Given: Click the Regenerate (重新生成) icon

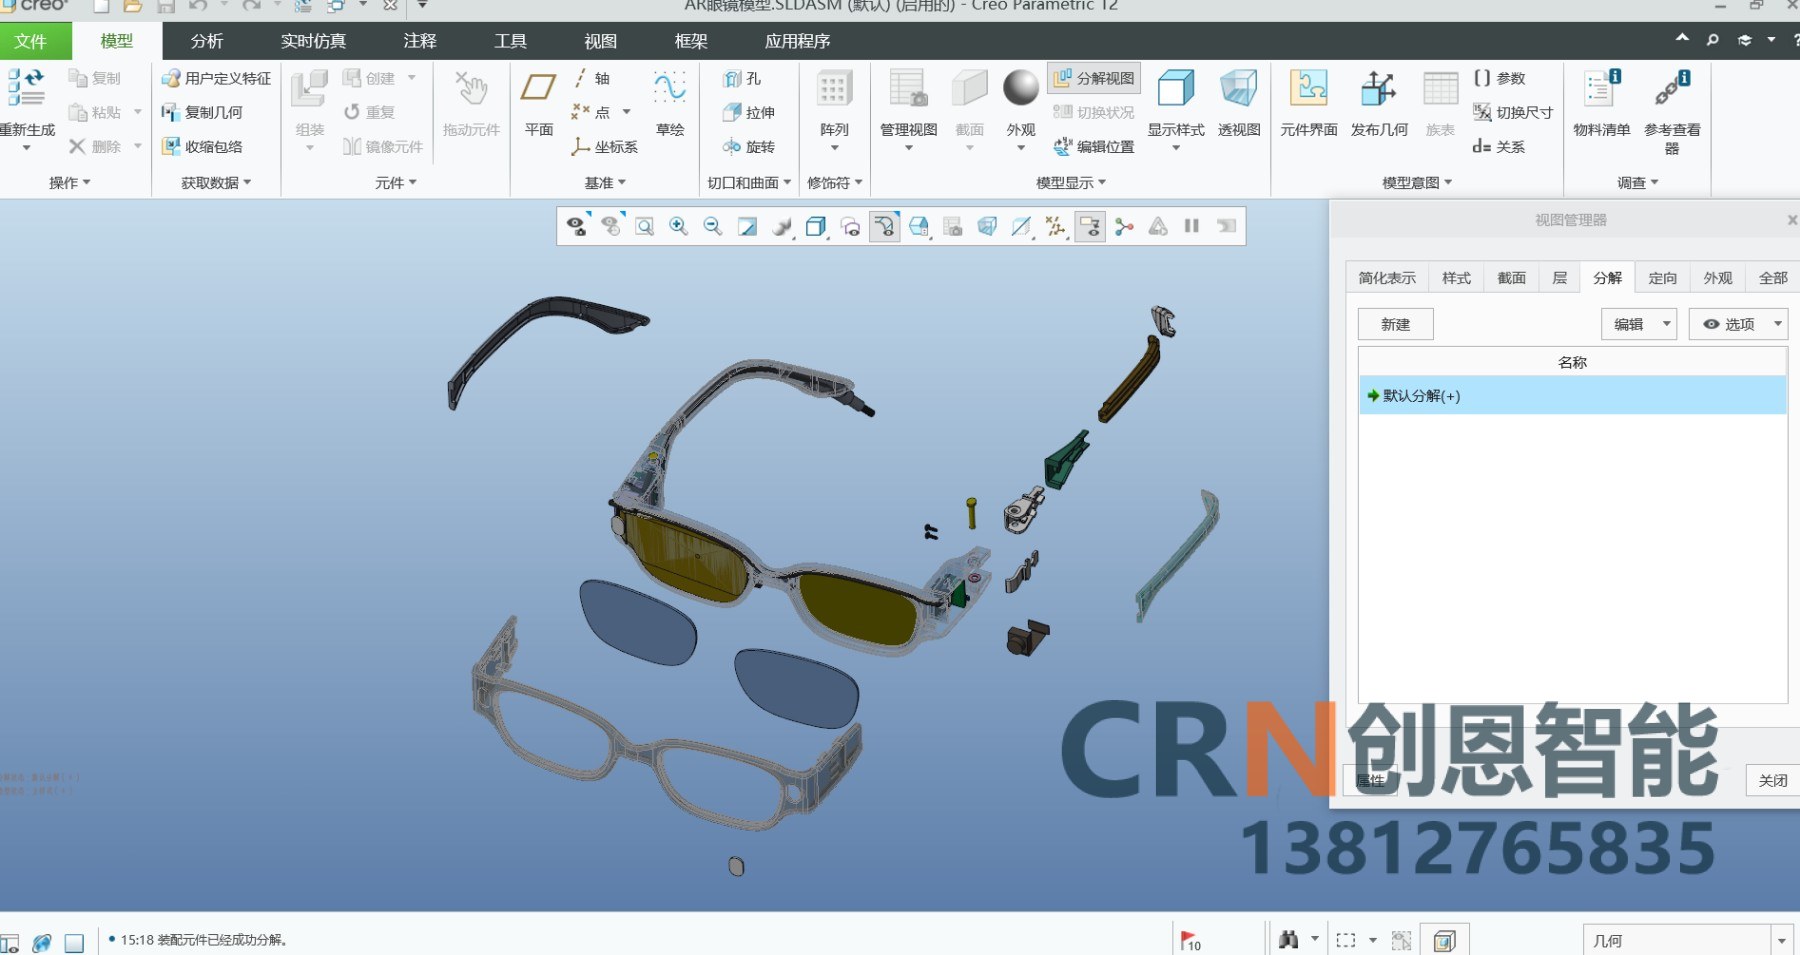Looking at the screenshot, I should pos(26,88).
